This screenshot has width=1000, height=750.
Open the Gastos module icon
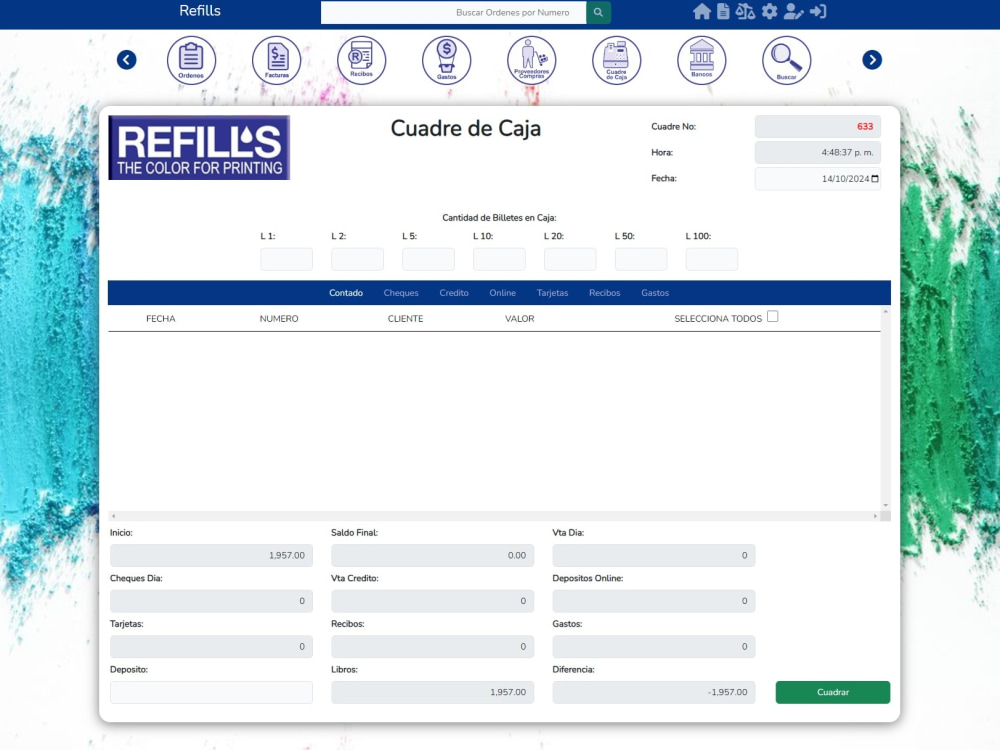pyautogui.click(x=446, y=60)
